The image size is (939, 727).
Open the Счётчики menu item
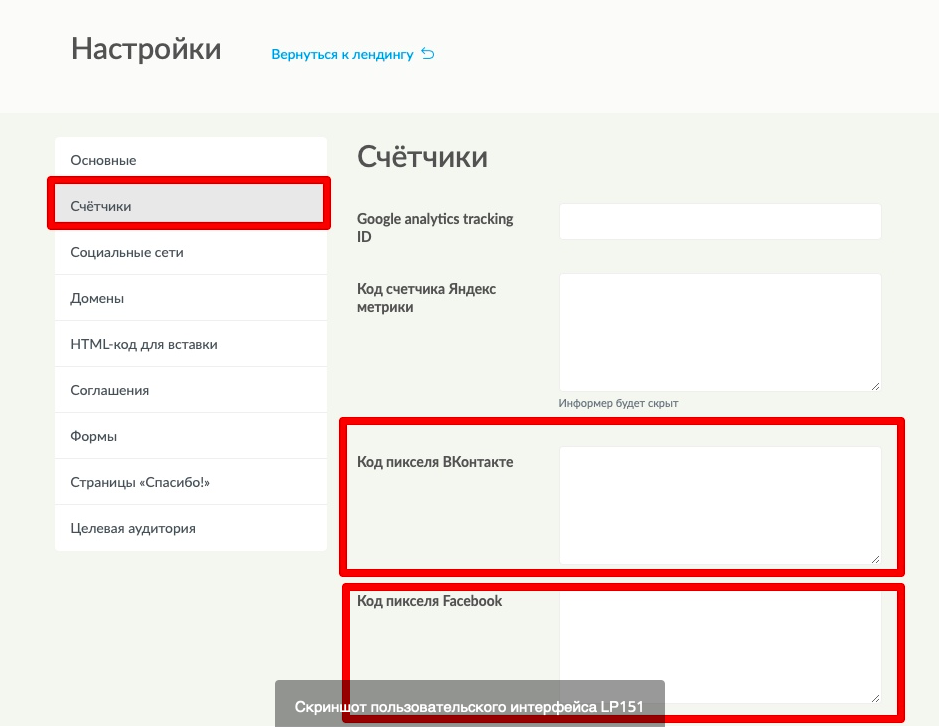point(191,206)
